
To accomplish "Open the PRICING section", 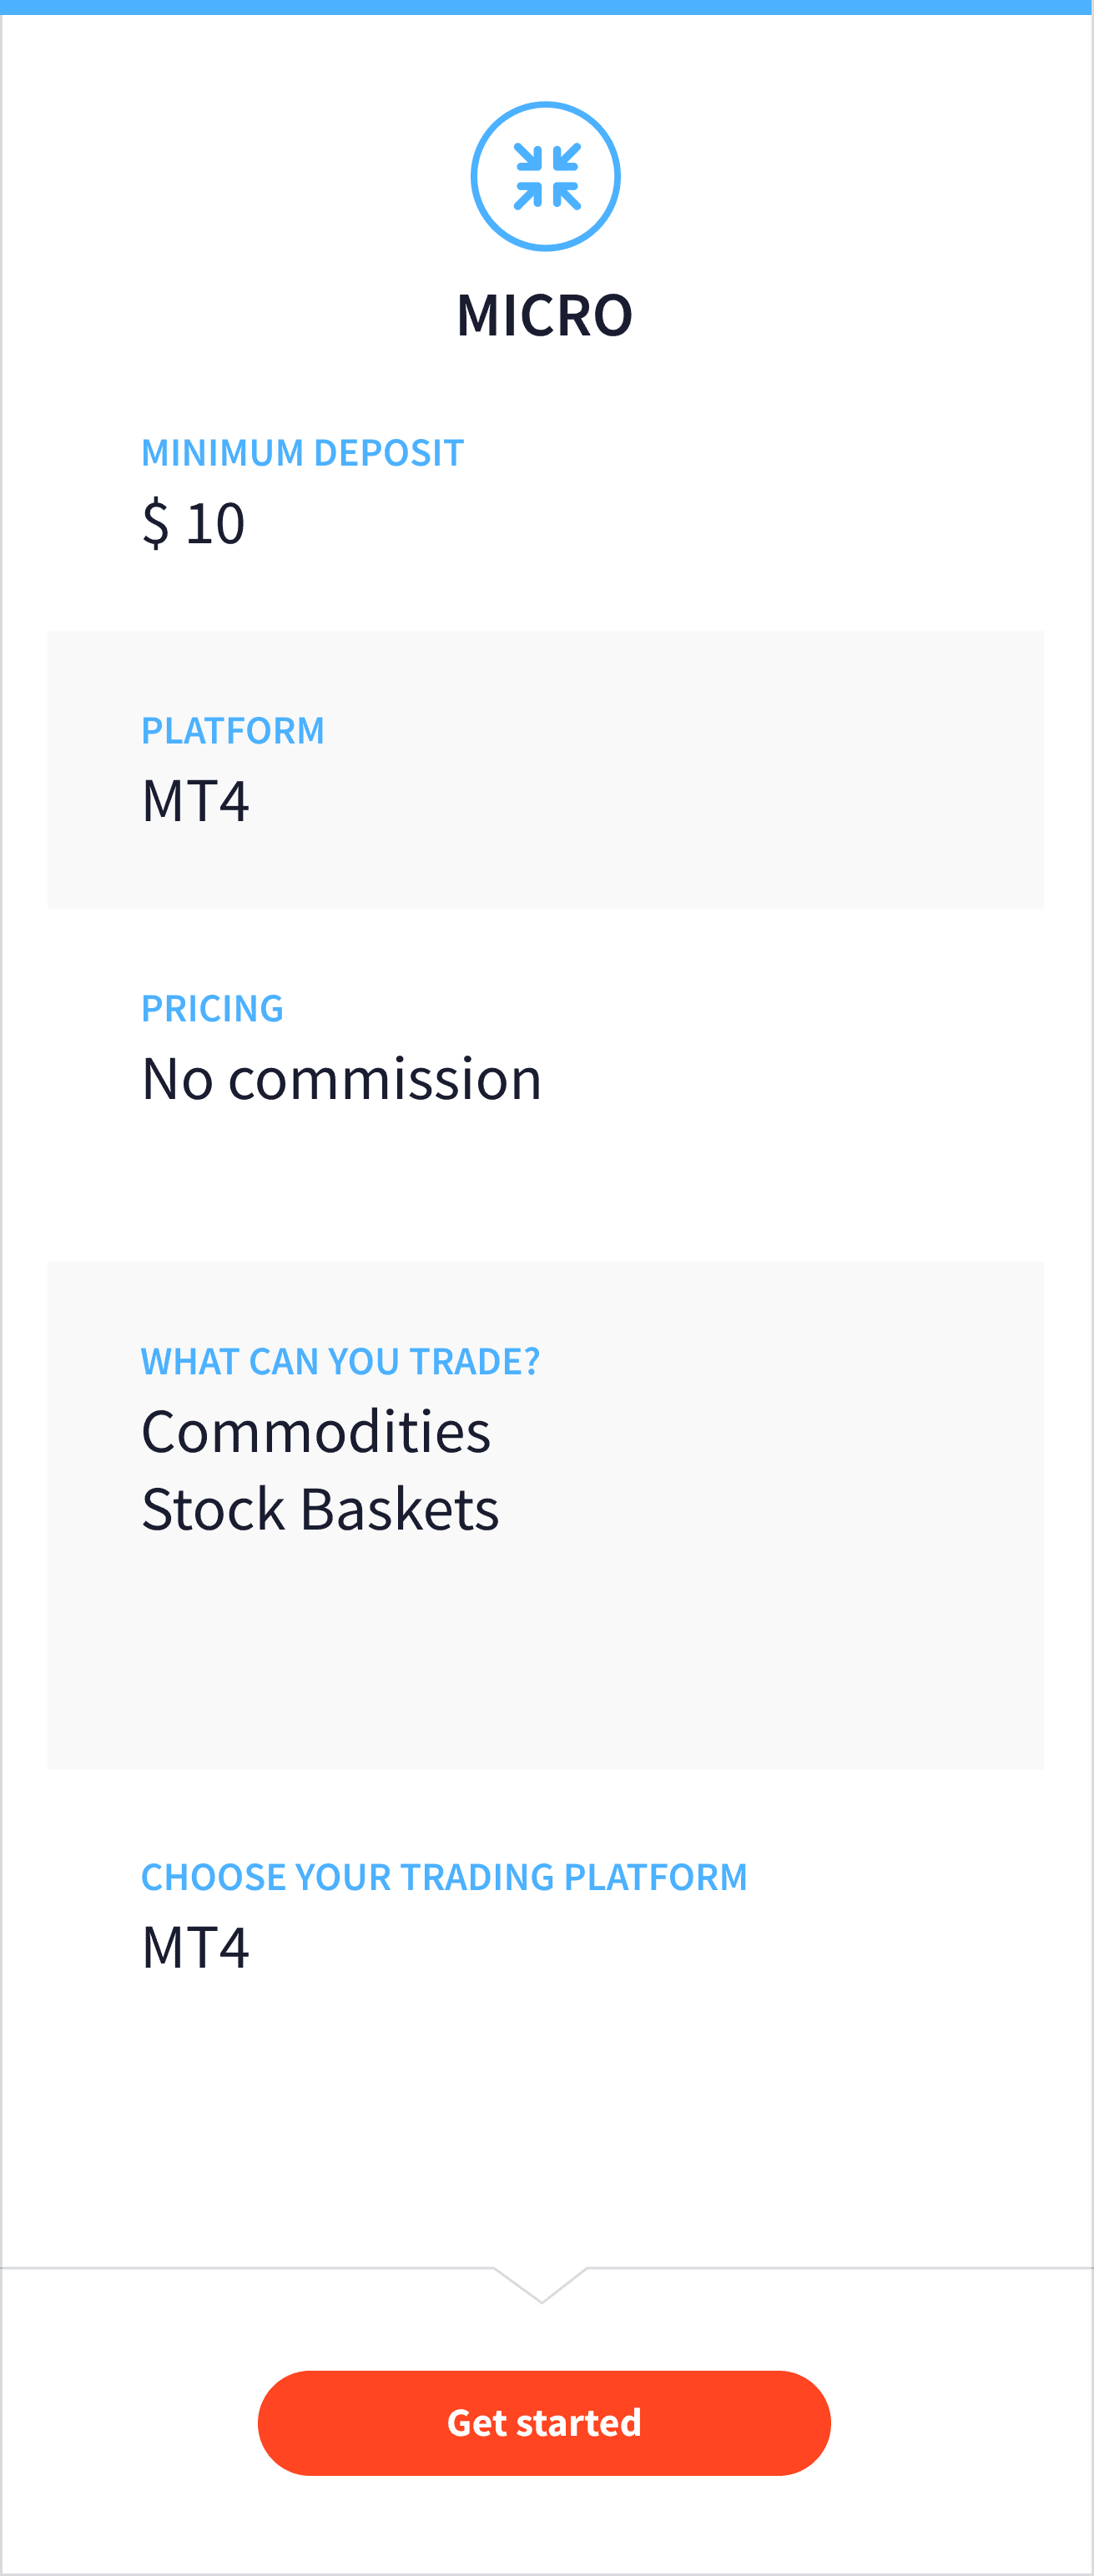I will [x=212, y=1009].
